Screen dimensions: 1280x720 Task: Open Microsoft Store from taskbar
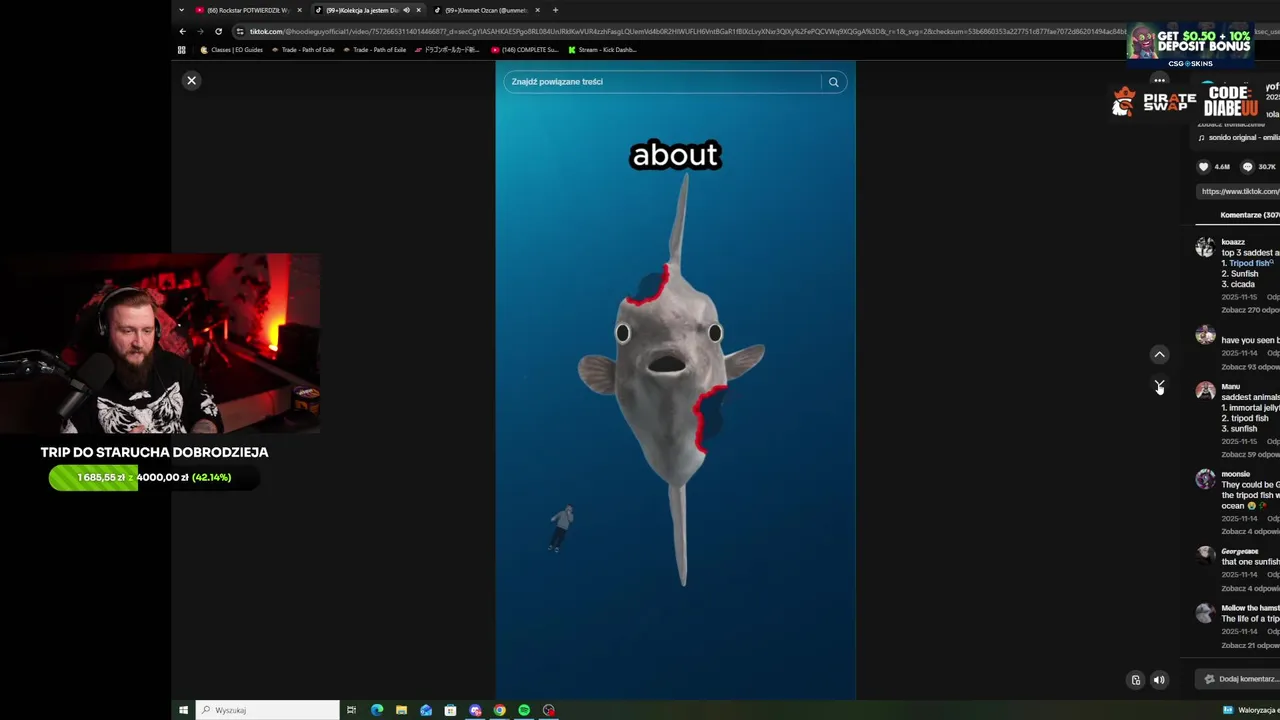click(450, 710)
